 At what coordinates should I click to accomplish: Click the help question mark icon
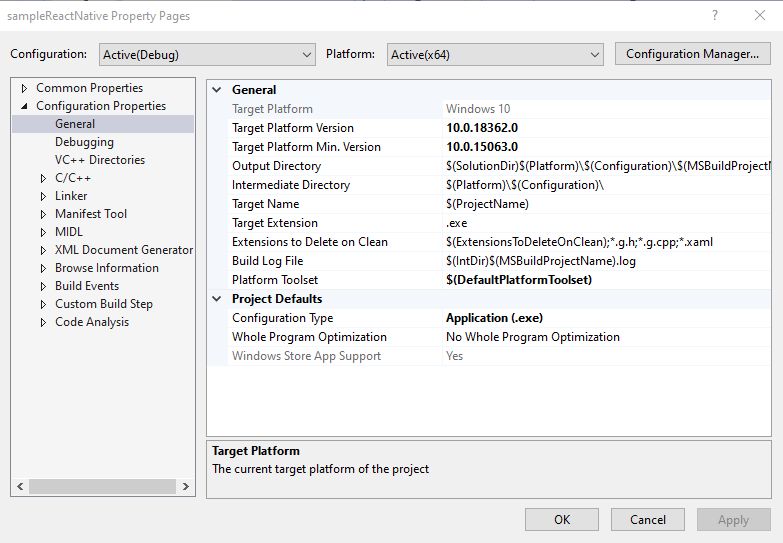(x=715, y=15)
